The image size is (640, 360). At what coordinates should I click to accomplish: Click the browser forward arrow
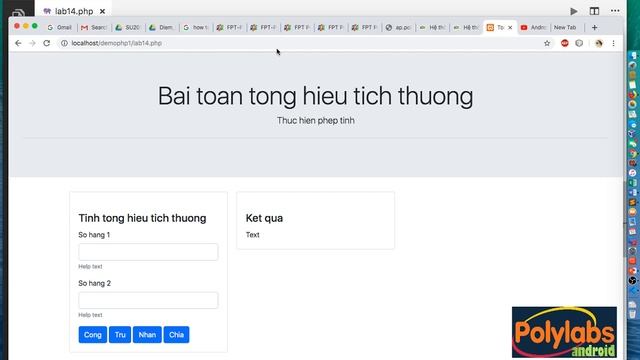32,43
